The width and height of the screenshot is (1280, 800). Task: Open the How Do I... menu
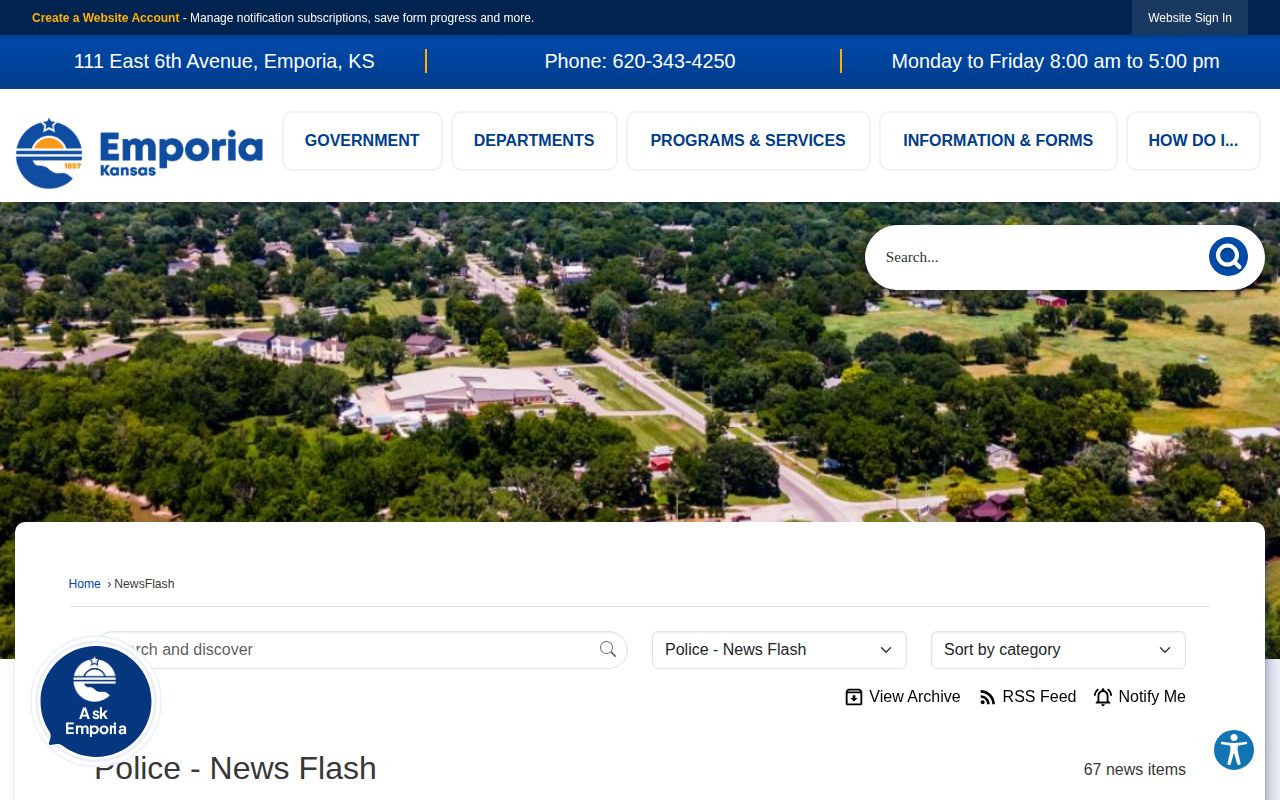[1193, 141]
